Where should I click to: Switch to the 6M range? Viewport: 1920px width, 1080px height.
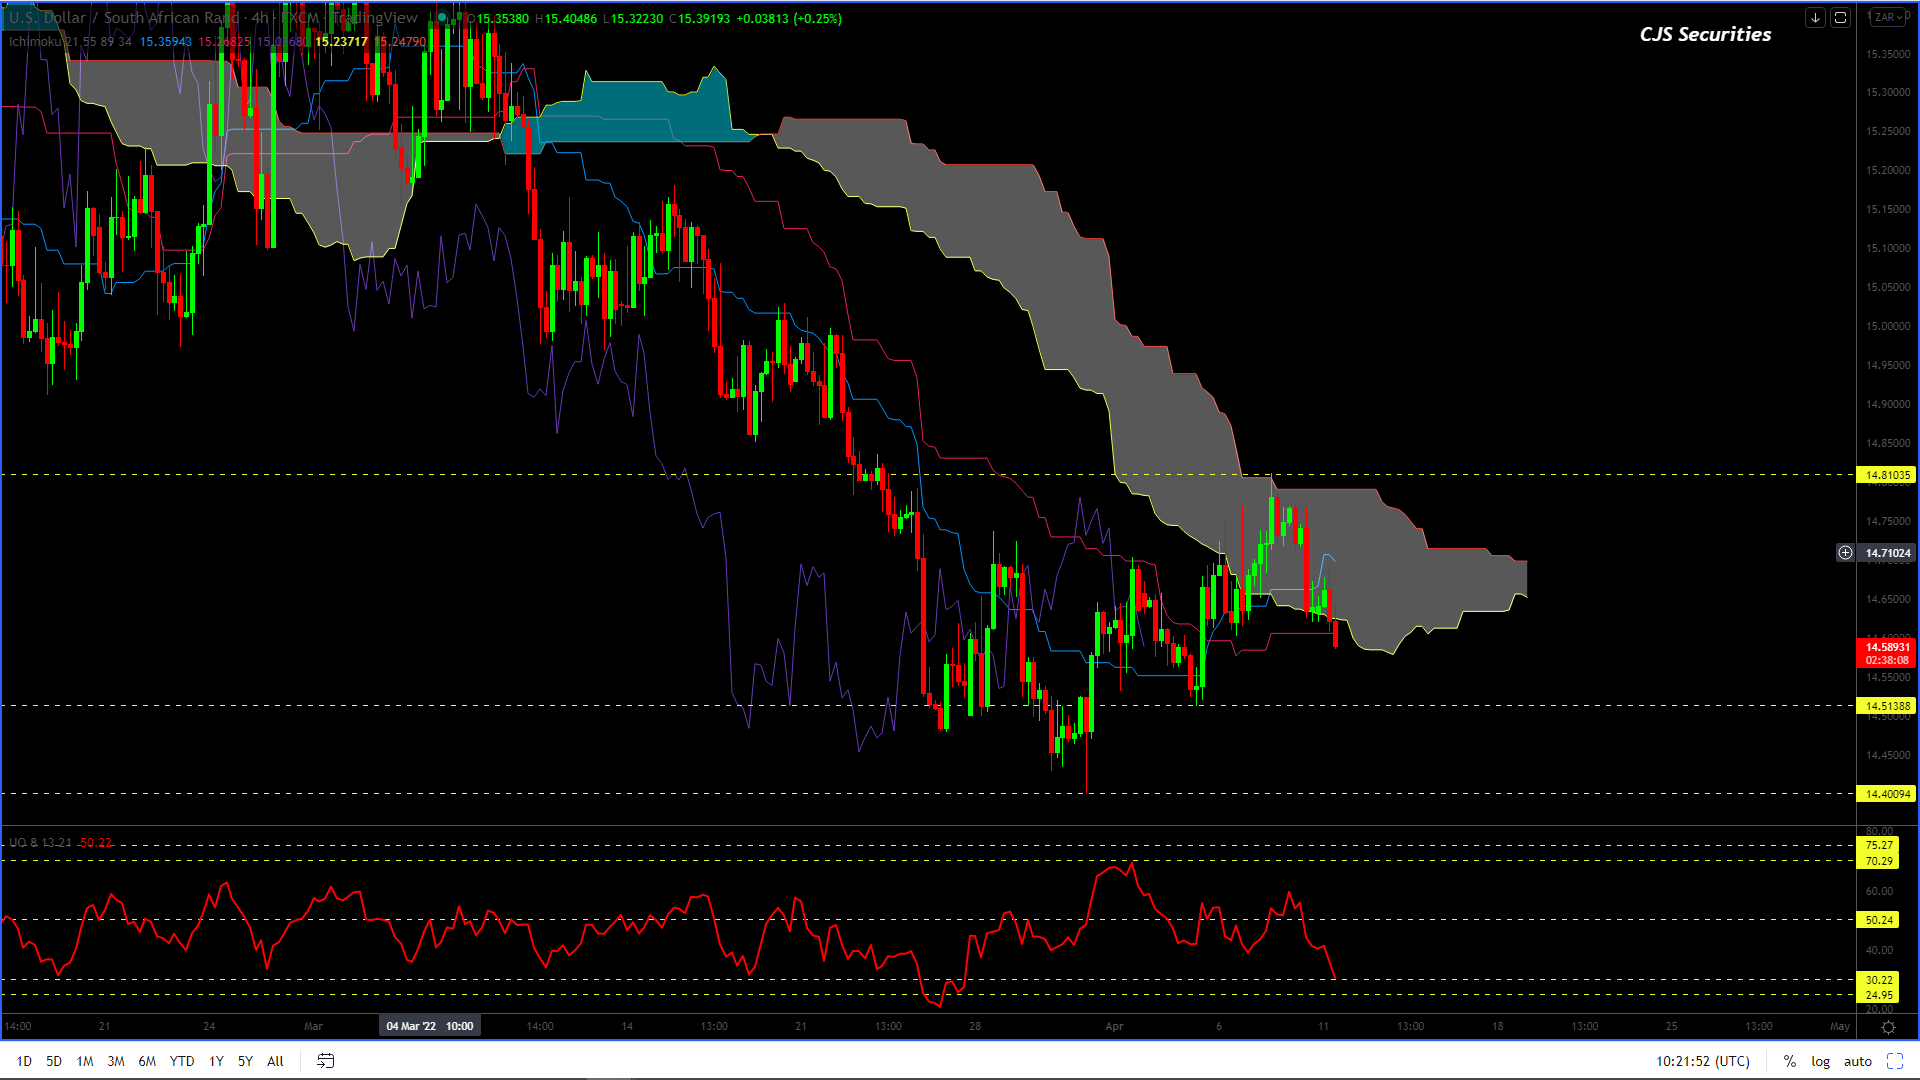click(x=147, y=1061)
